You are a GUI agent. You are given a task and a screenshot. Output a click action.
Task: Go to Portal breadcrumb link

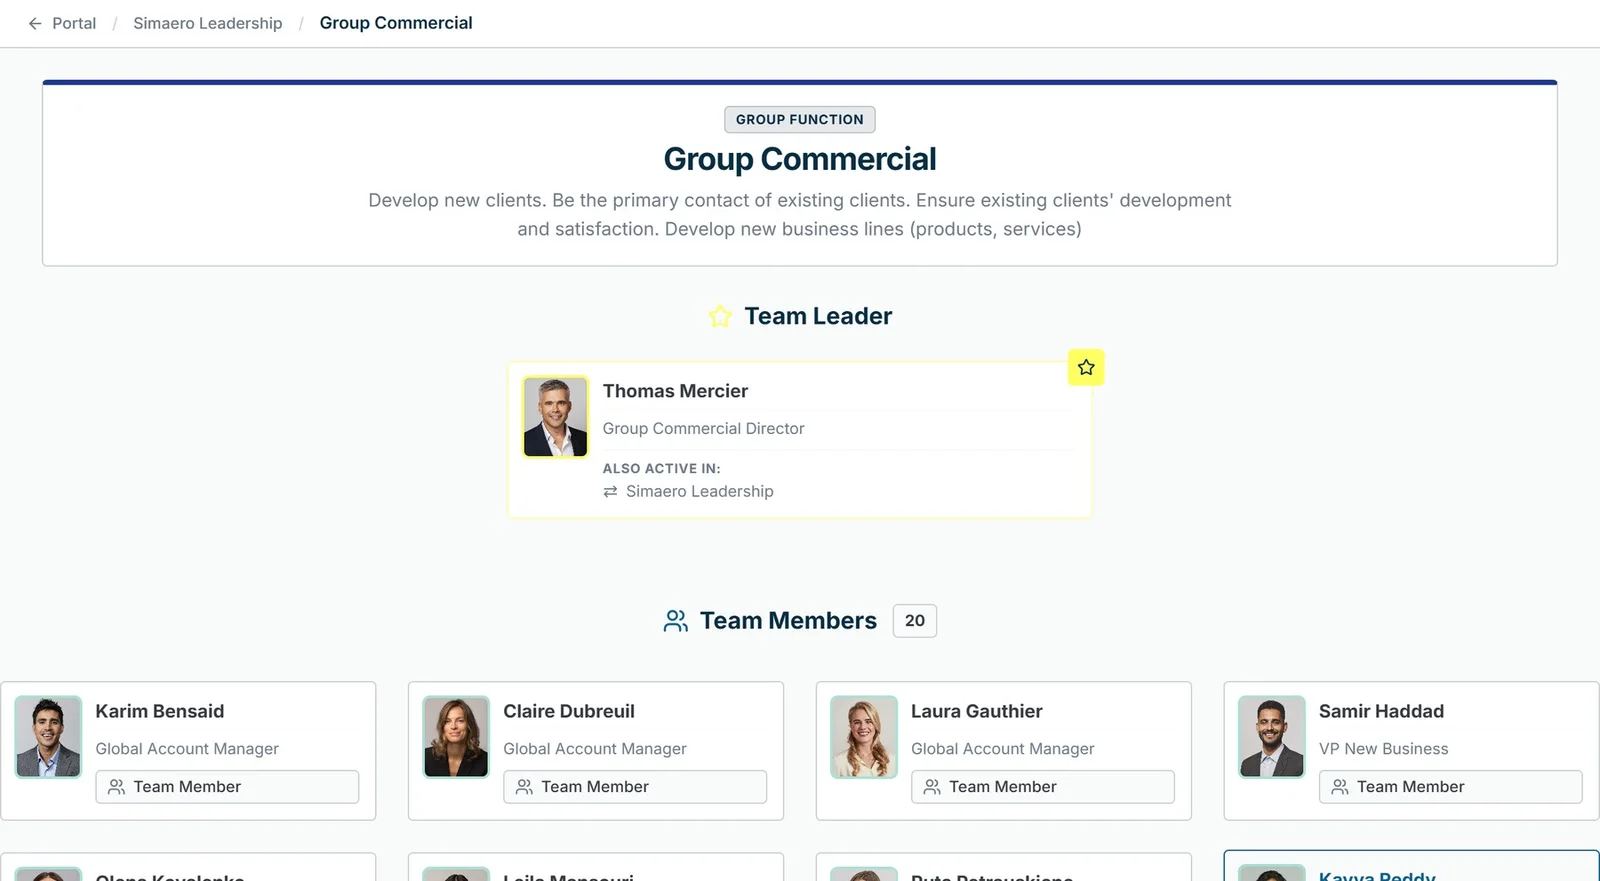[74, 23]
